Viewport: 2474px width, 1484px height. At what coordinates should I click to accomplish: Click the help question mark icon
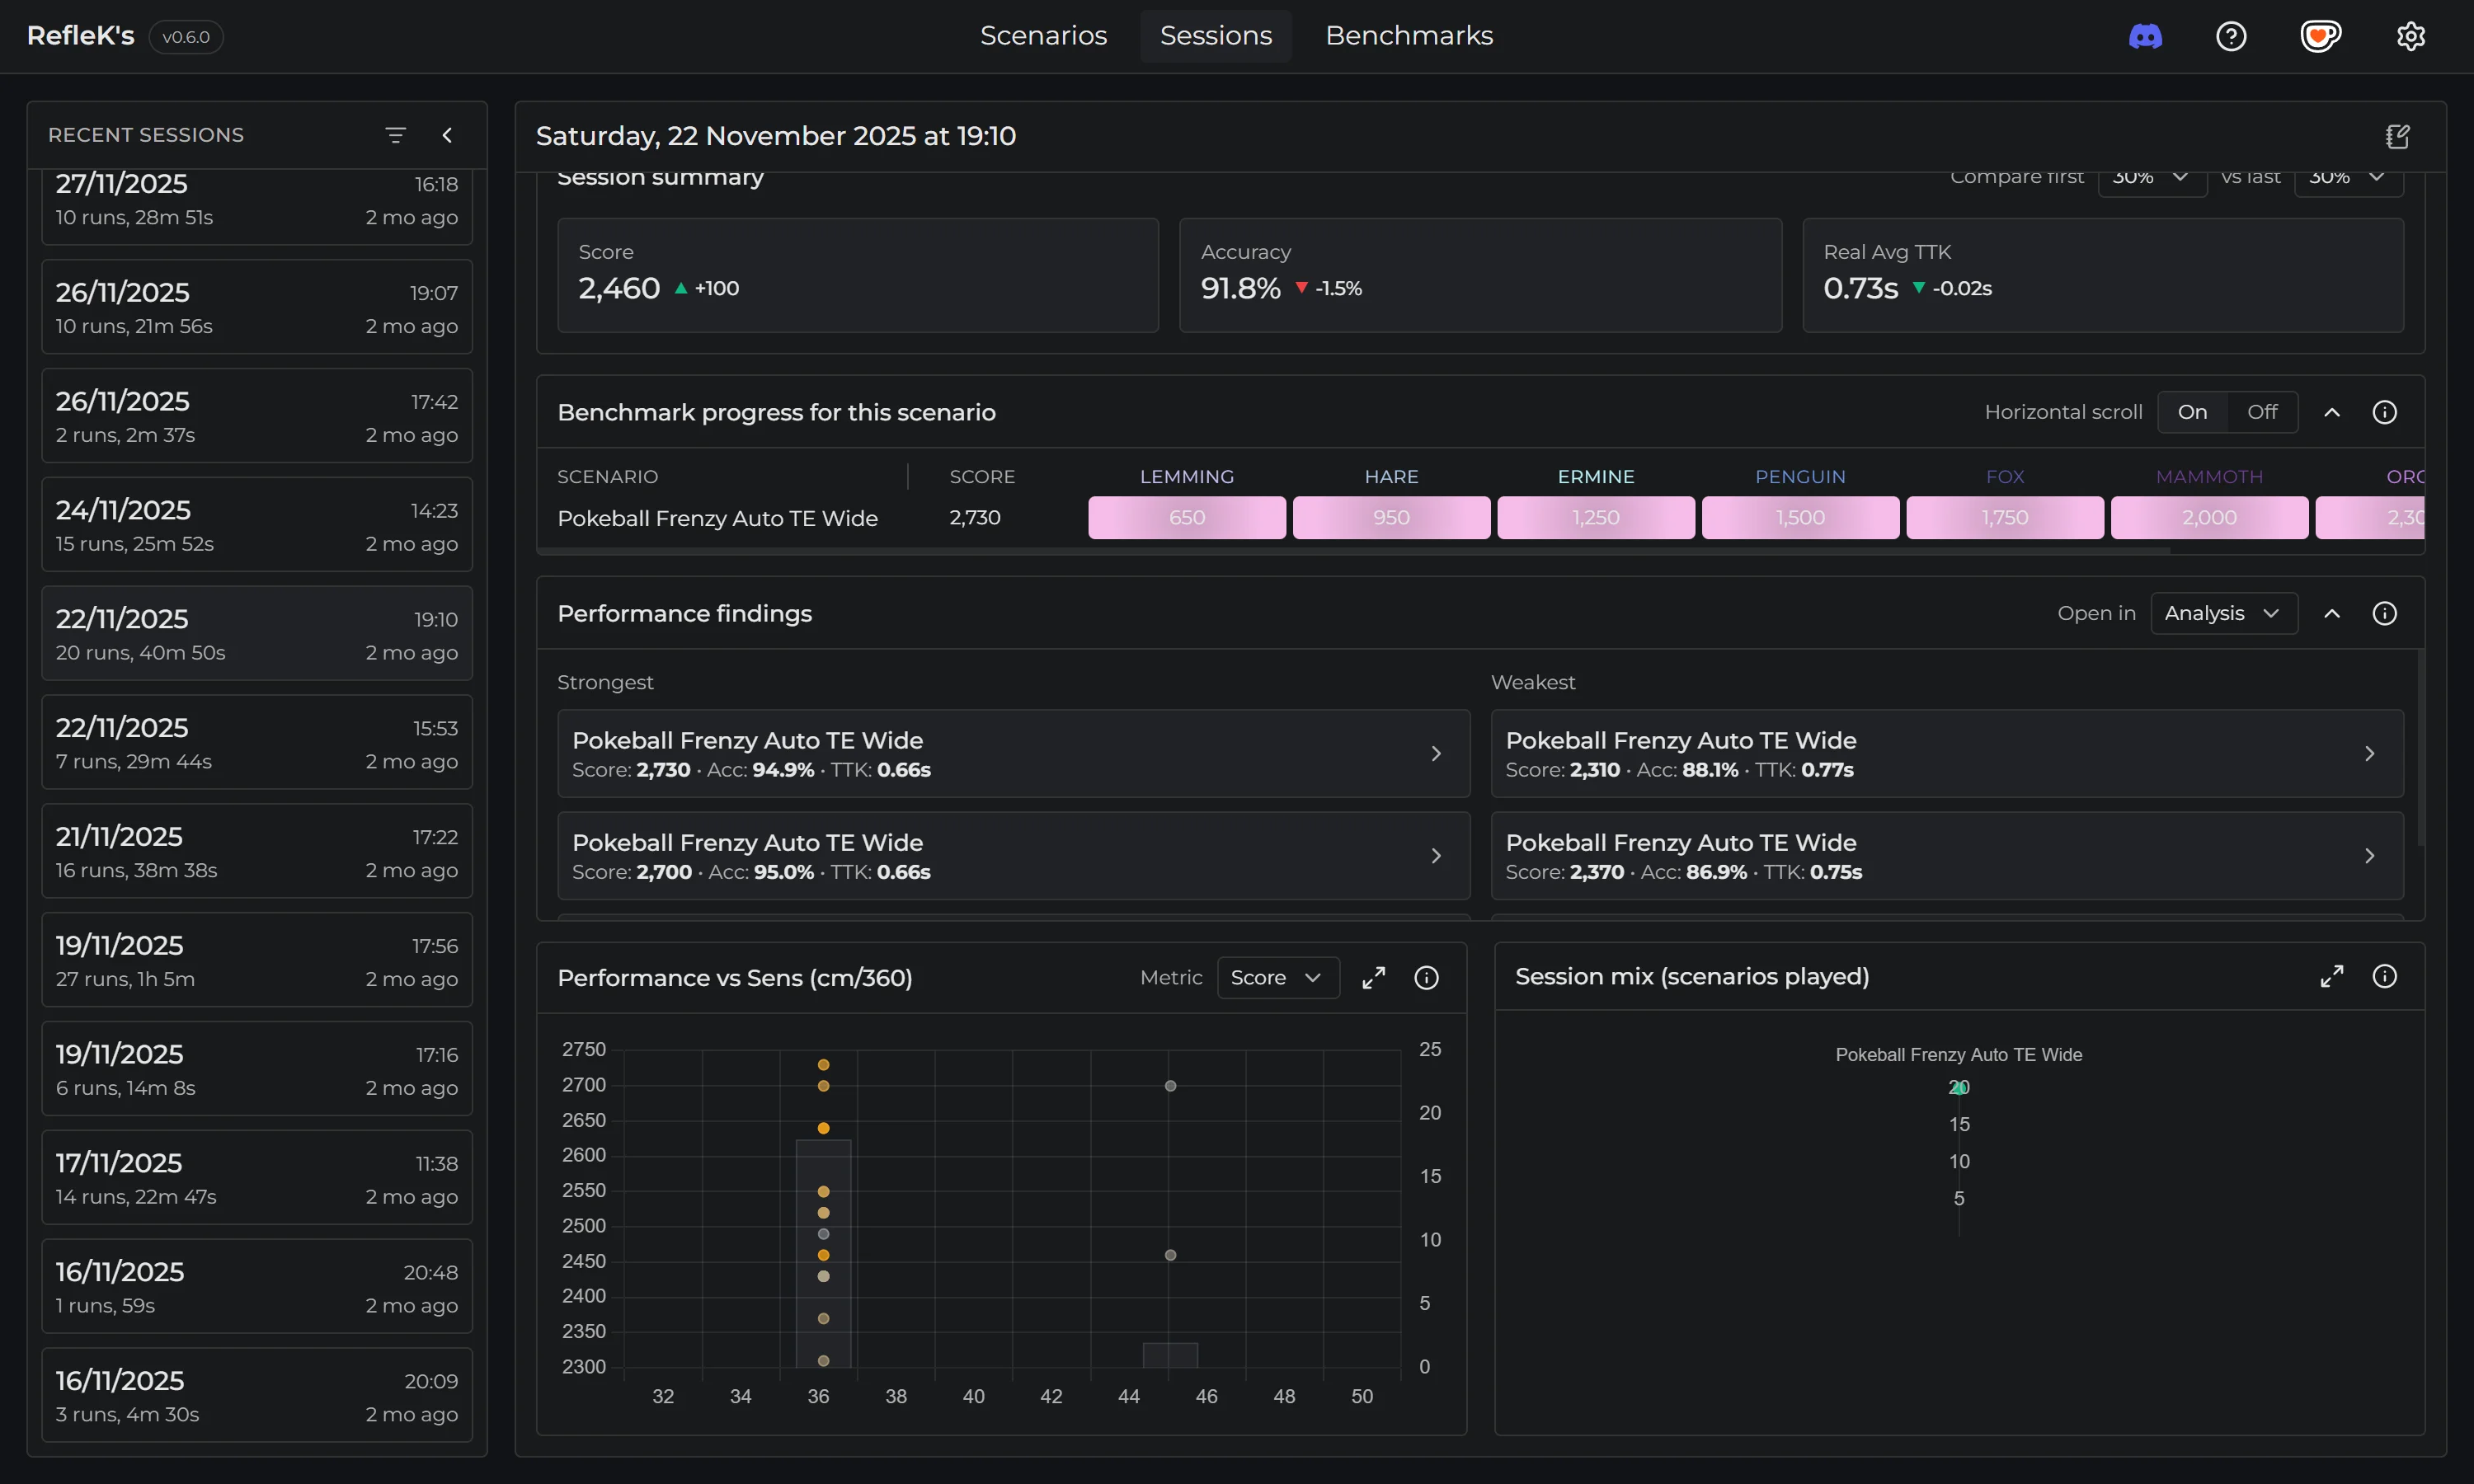tap(2231, 37)
